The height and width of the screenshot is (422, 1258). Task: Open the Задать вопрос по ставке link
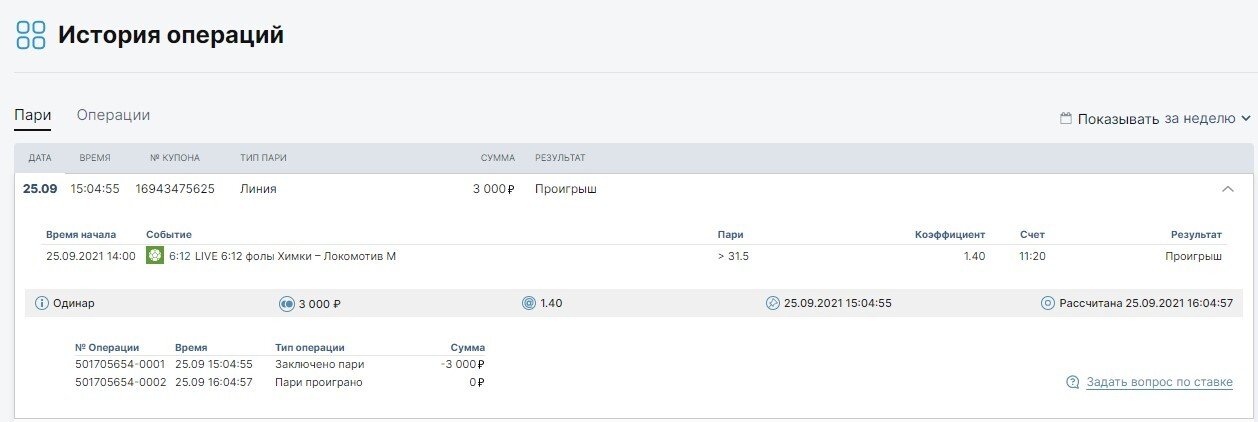point(1159,382)
